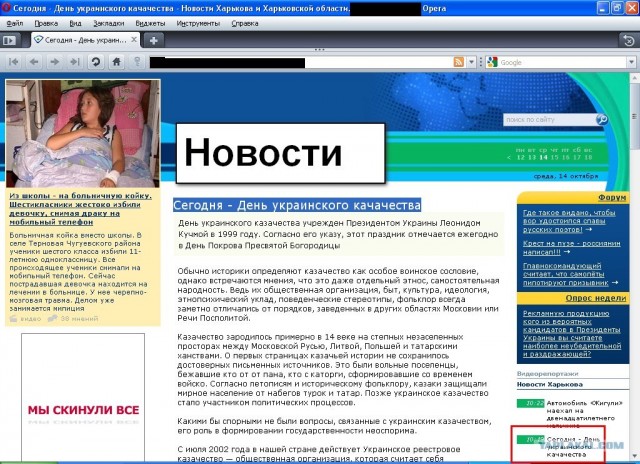Reload the page
Screen dimensions: 640x464
[96, 62]
